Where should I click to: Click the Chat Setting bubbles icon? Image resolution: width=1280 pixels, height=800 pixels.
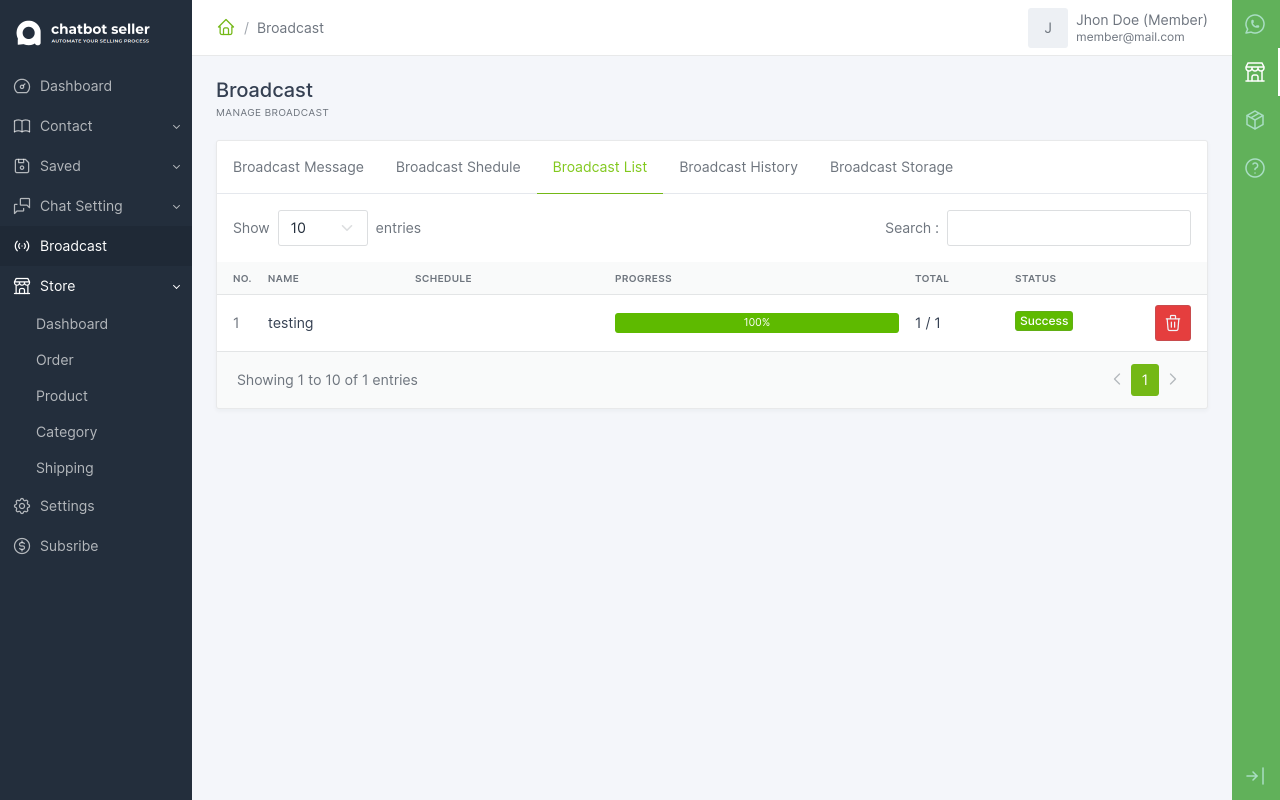(x=22, y=206)
